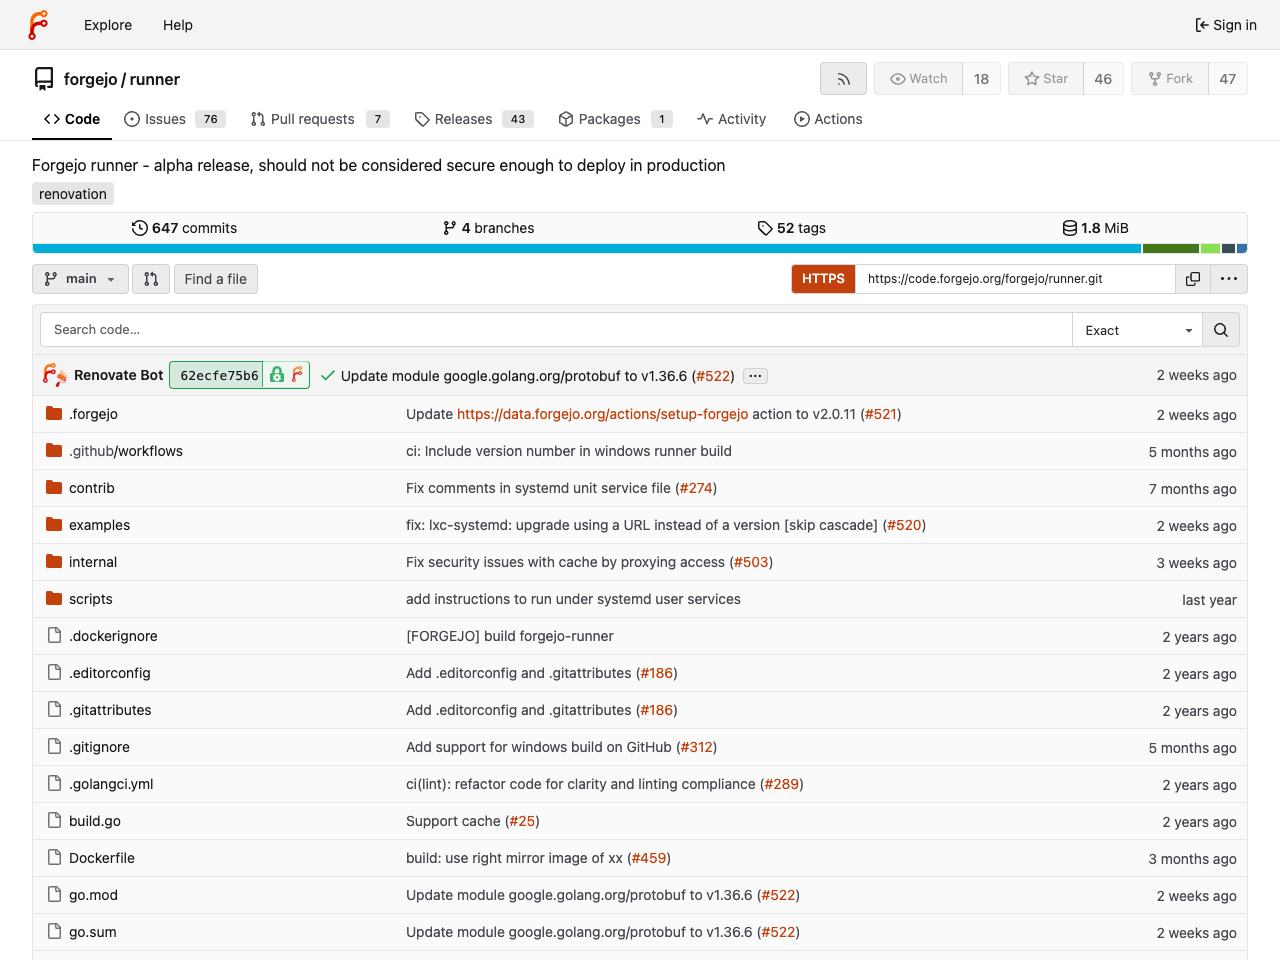
Task: Click the commits history clock icon
Action: pyautogui.click(x=140, y=228)
